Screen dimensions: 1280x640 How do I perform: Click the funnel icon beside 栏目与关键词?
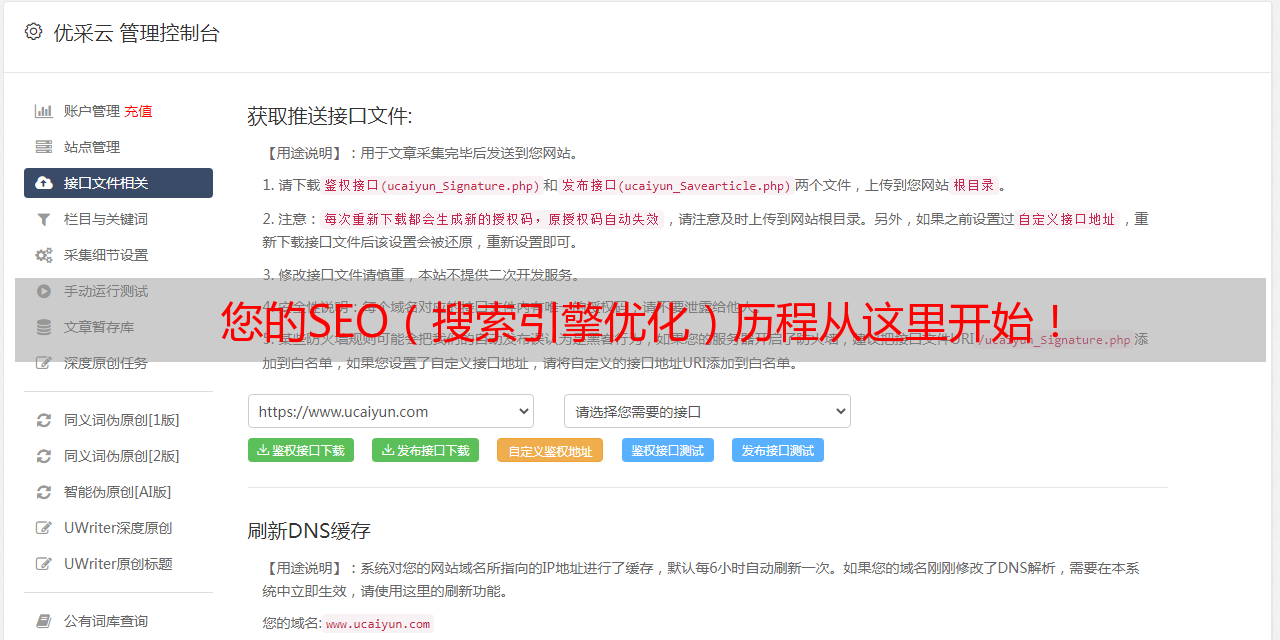tap(44, 219)
